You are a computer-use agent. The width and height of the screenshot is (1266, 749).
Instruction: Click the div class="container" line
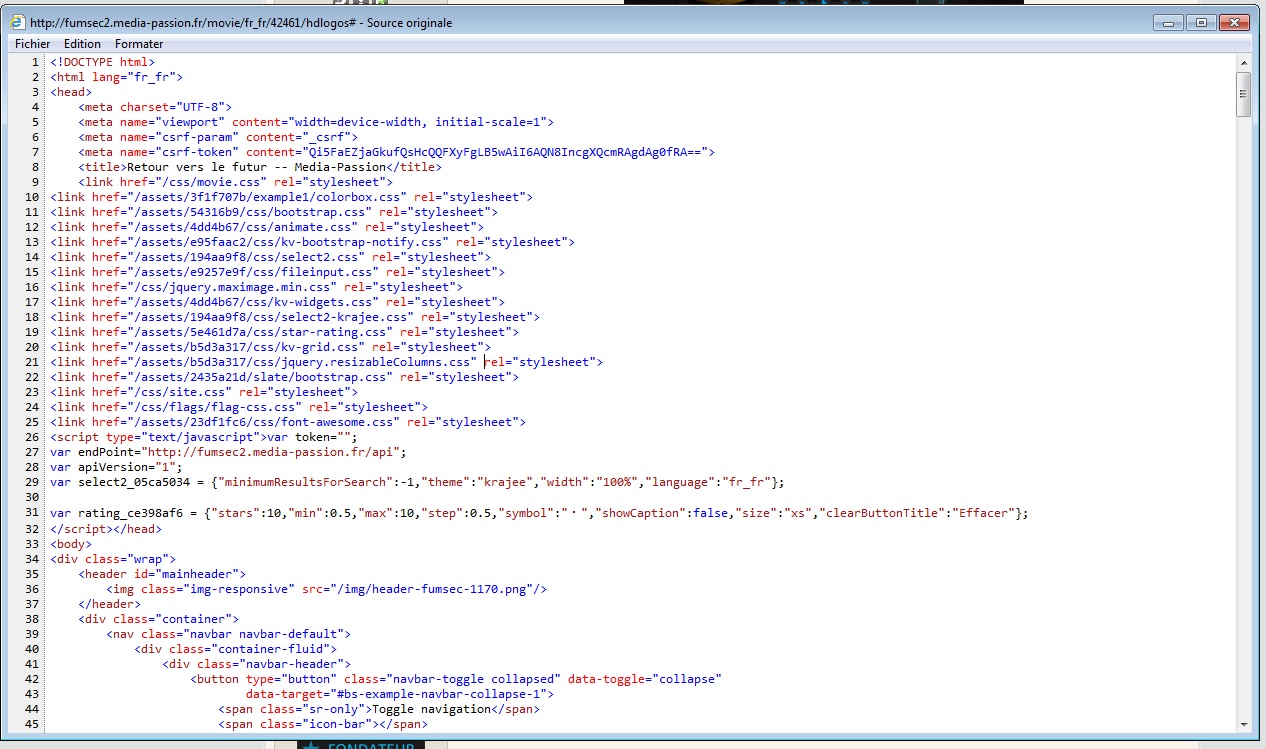[x=159, y=619]
